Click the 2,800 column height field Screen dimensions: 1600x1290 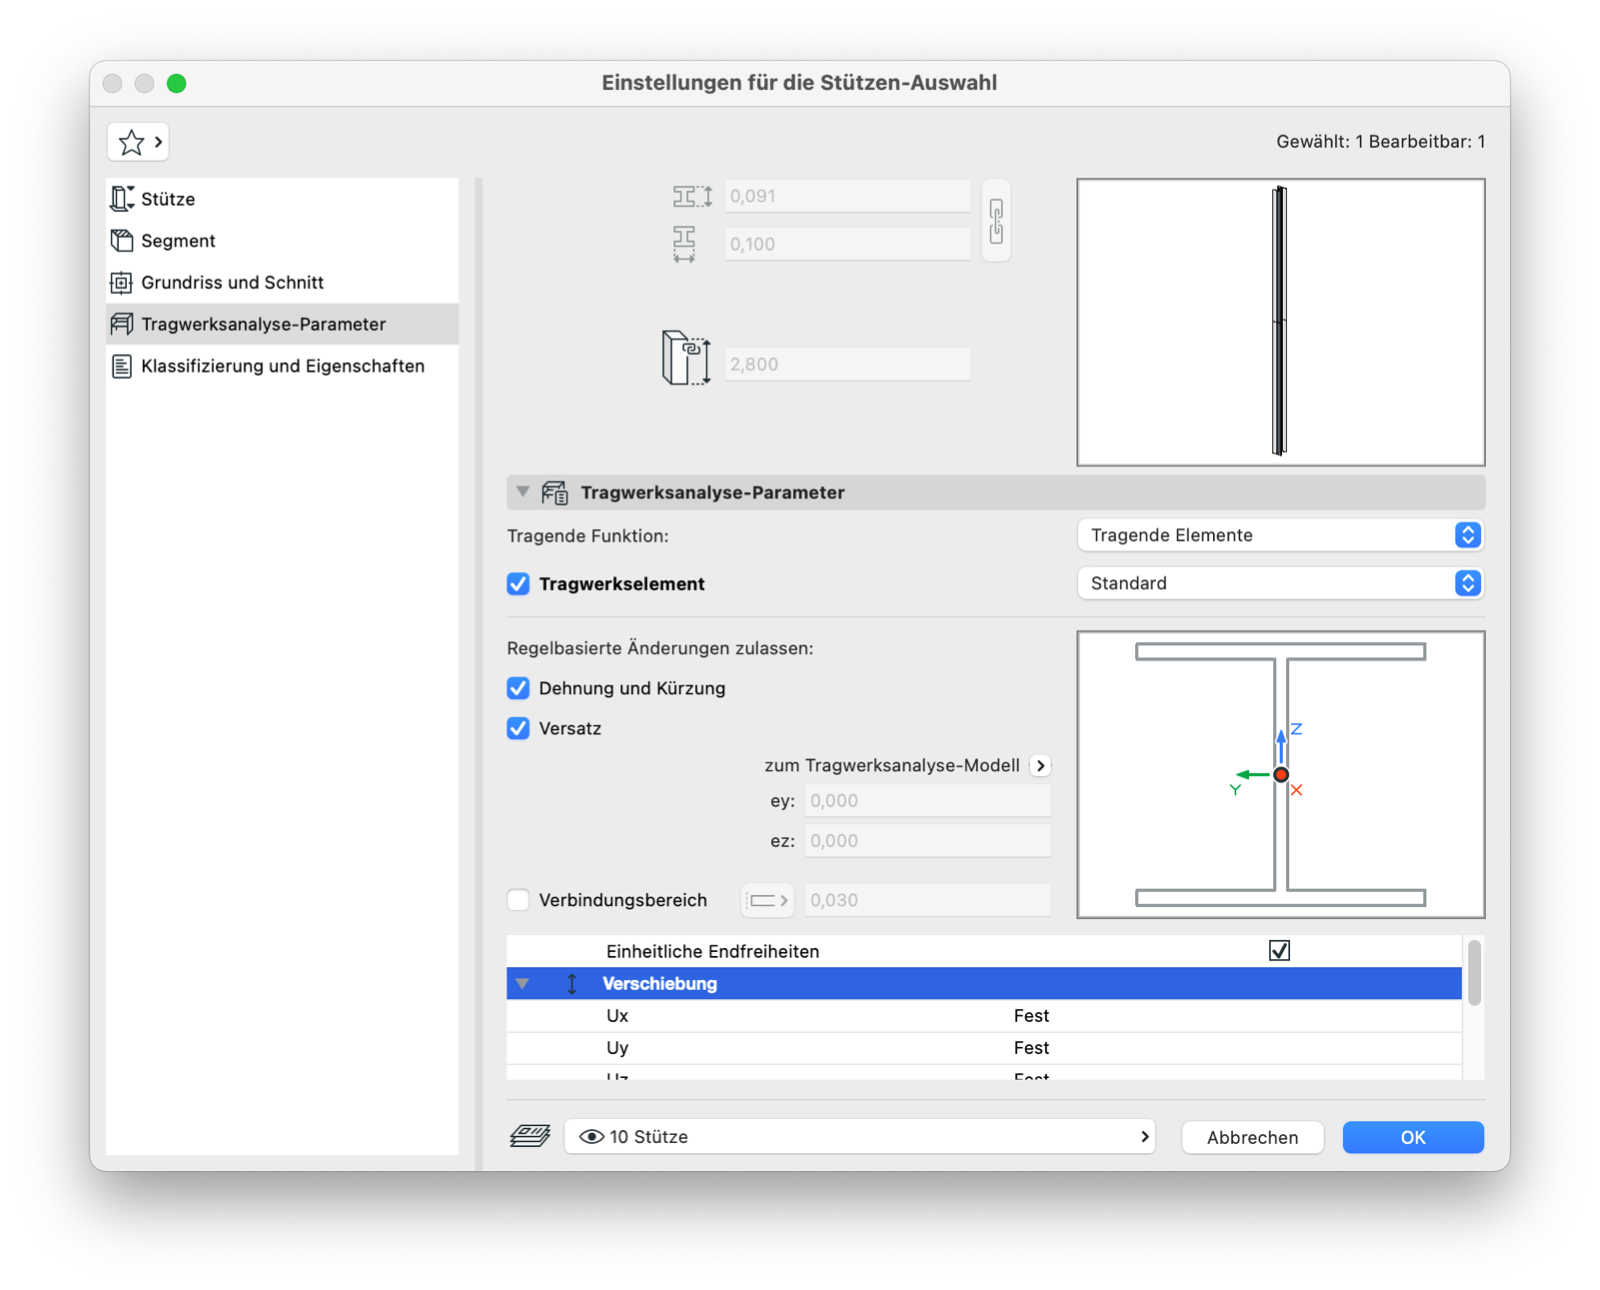coord(847,364)
